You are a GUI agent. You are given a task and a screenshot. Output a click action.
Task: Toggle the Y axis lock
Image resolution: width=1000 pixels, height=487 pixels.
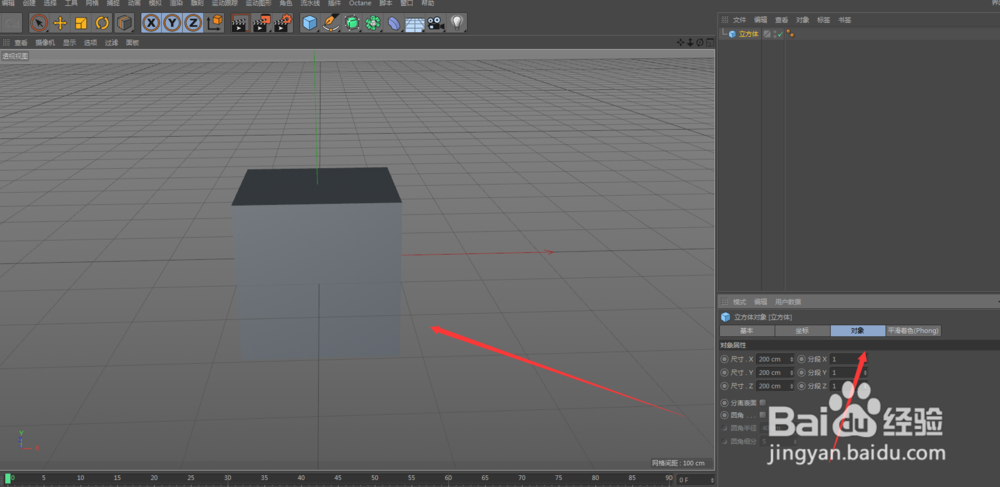click(172, 24)
